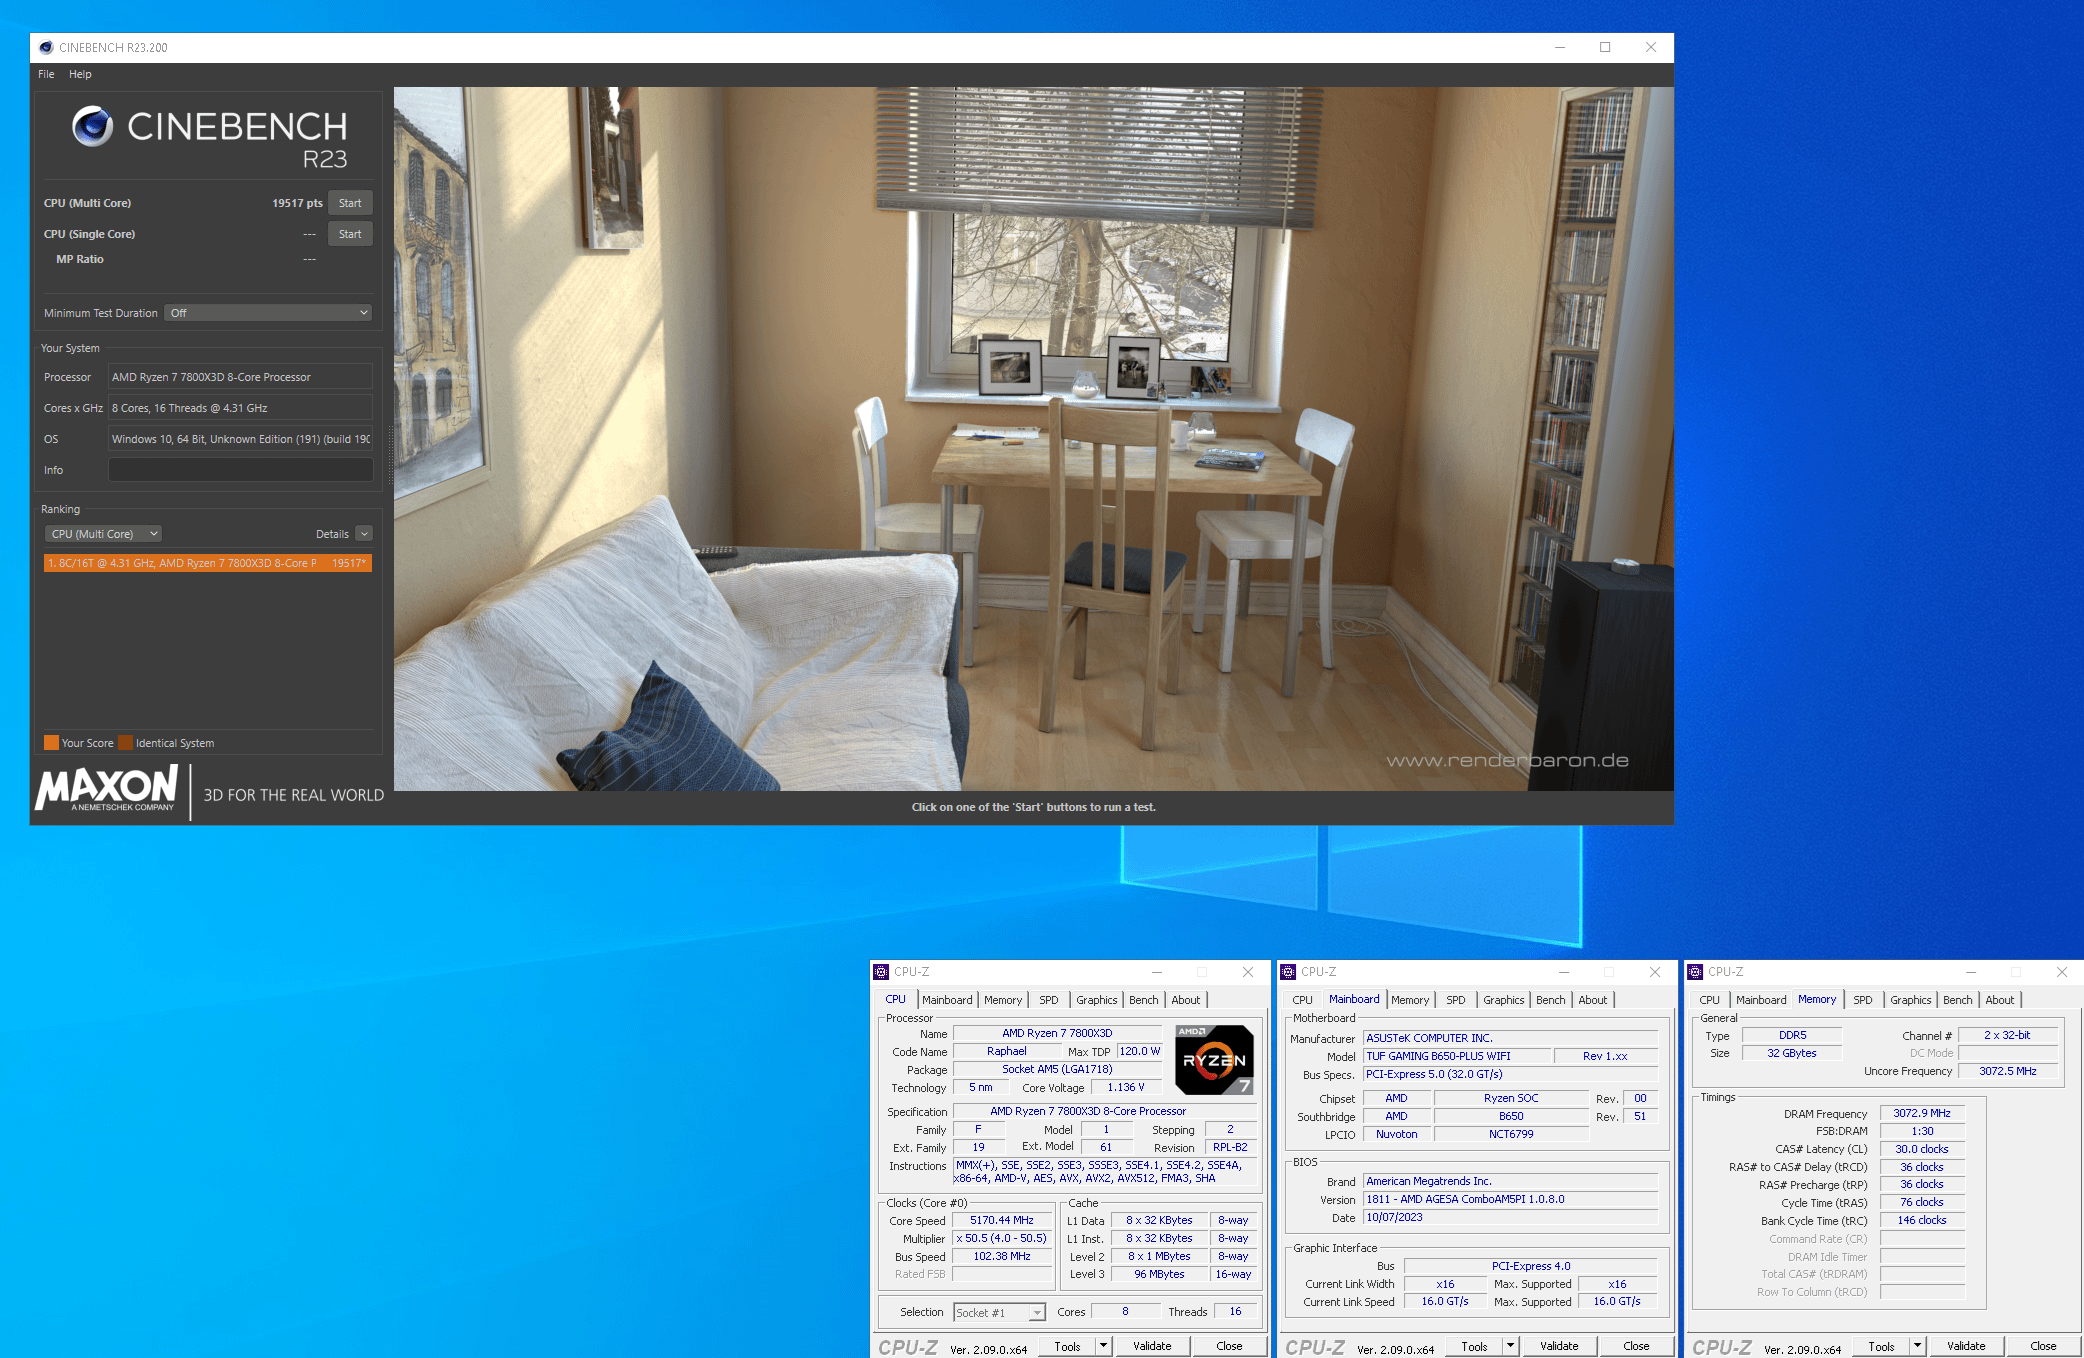This screenshot has height=1358, width=2084.
Task: Click the Identical System legend swatch
Action: point(125,743)
